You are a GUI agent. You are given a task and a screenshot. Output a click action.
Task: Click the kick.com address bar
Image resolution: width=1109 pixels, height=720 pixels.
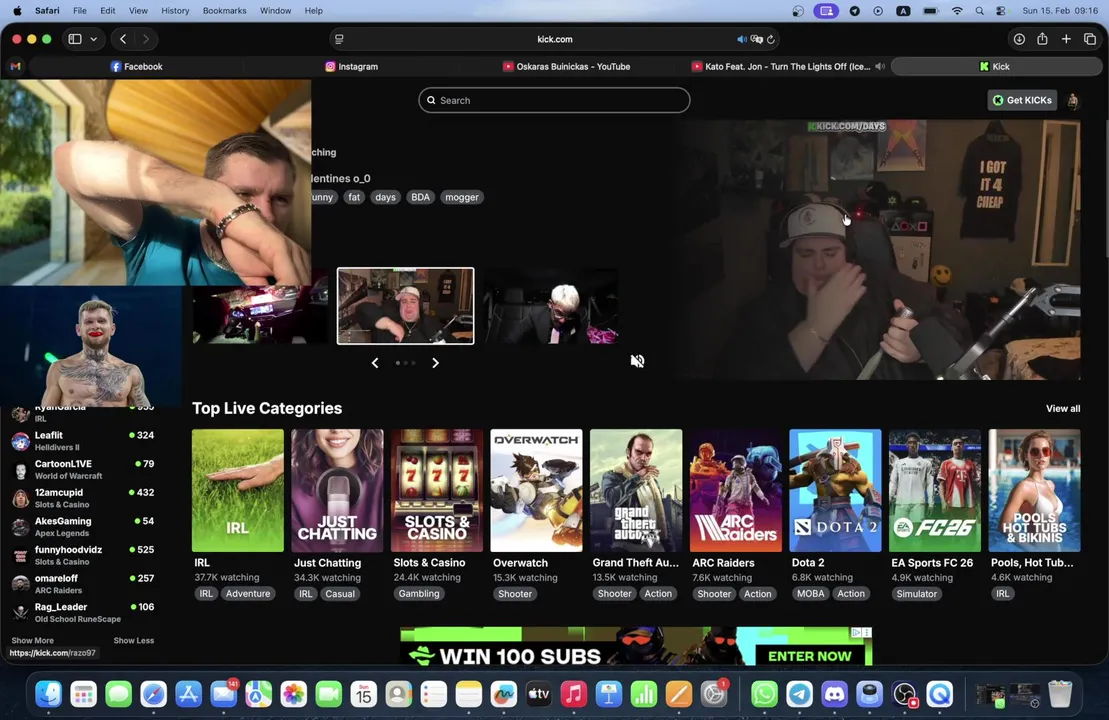click(x=554, y=40)
